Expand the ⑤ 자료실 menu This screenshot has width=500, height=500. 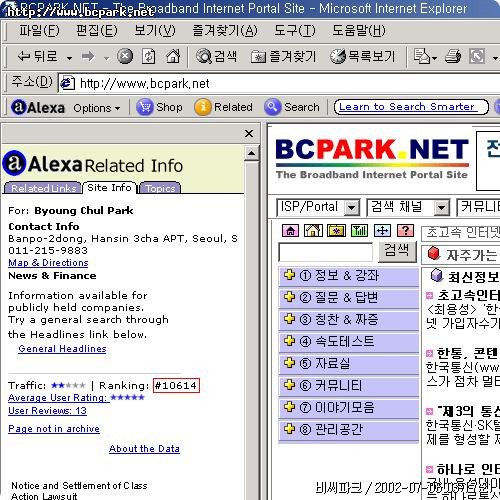349,363
